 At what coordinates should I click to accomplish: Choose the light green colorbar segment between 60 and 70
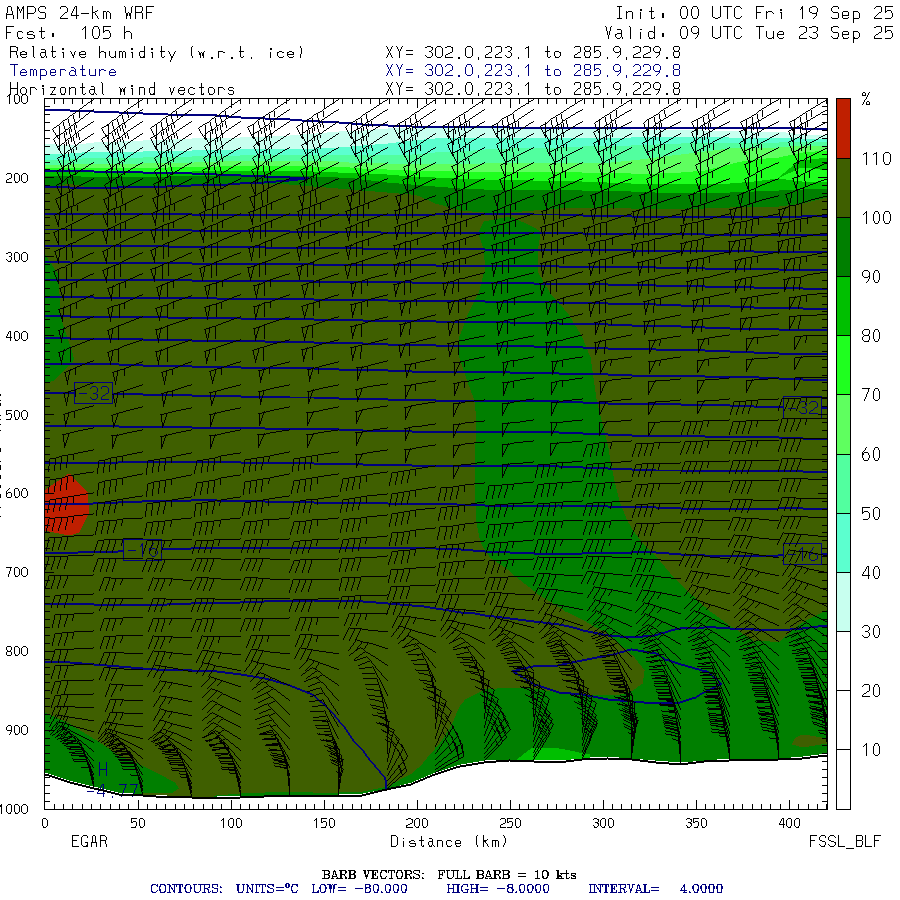pyautogui.click(x=843, y=425)
